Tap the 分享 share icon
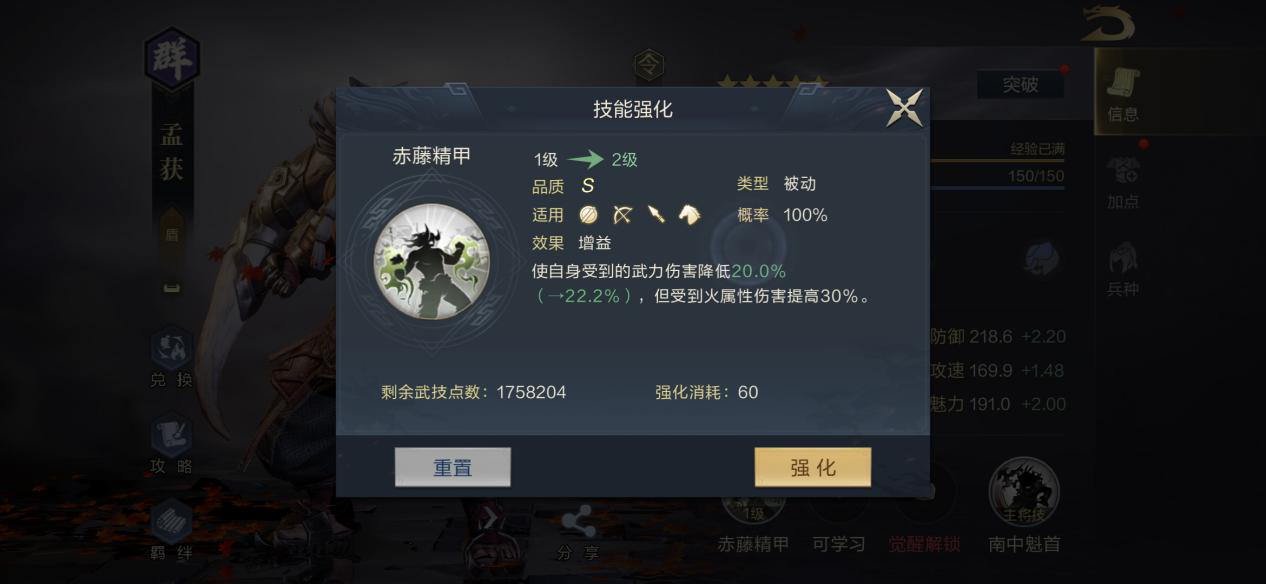The width and height of the screenshot is (1266, 584). click(578, 533)
